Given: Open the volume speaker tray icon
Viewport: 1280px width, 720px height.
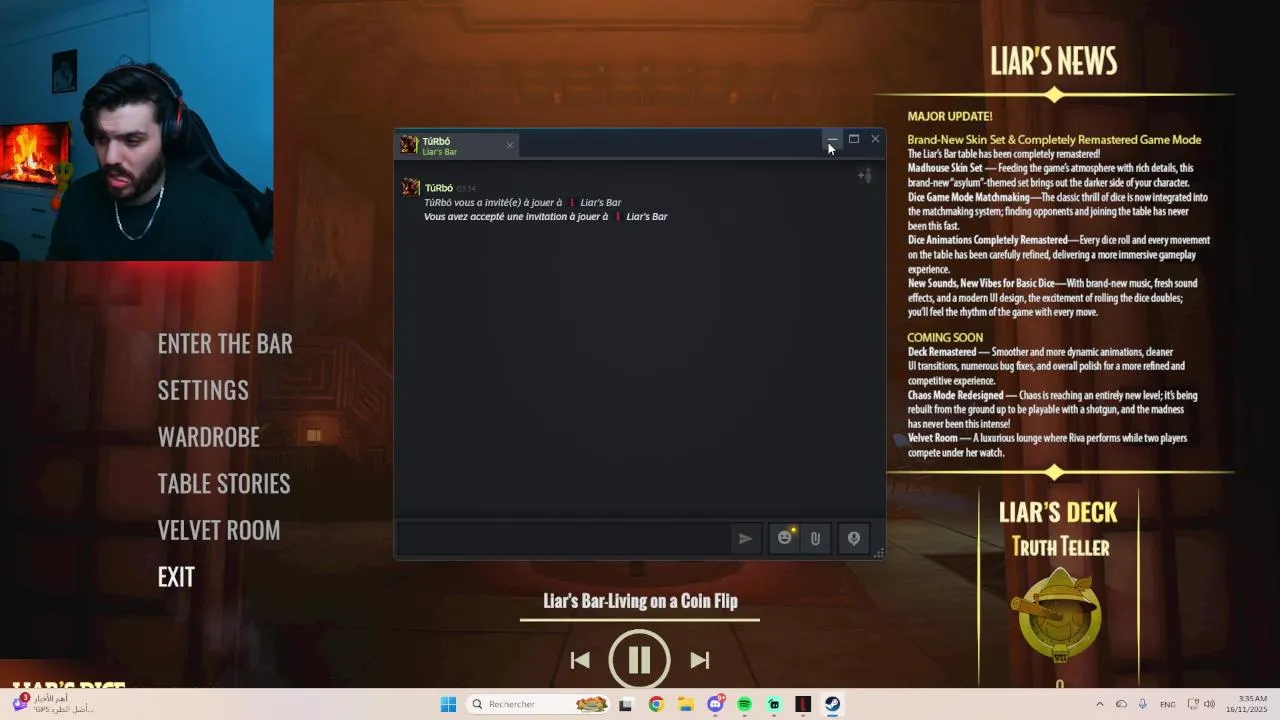Looking at the screenshot, I should click(1209, 704).
